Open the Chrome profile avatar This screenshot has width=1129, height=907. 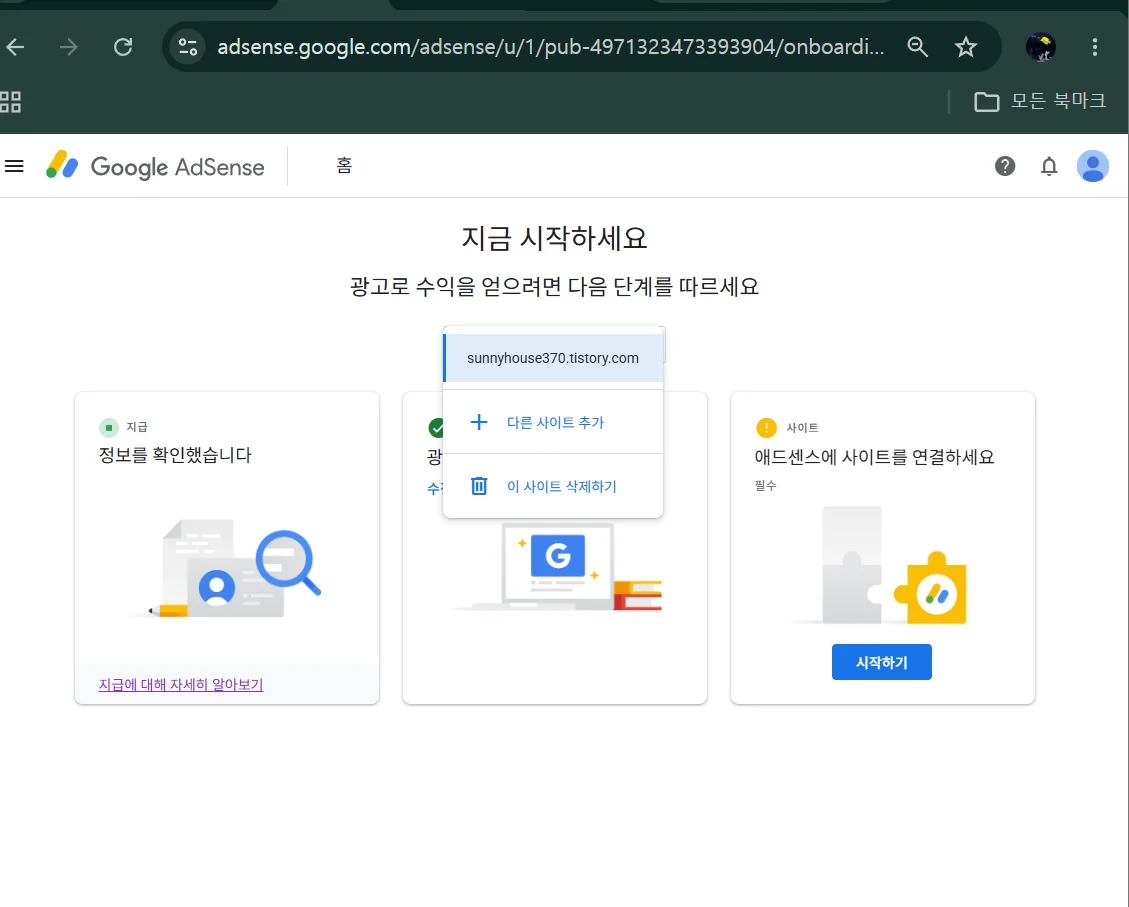(x=1040, y=48)
